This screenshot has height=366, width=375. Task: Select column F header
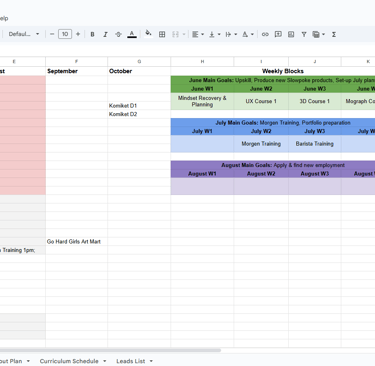(76, 61)
